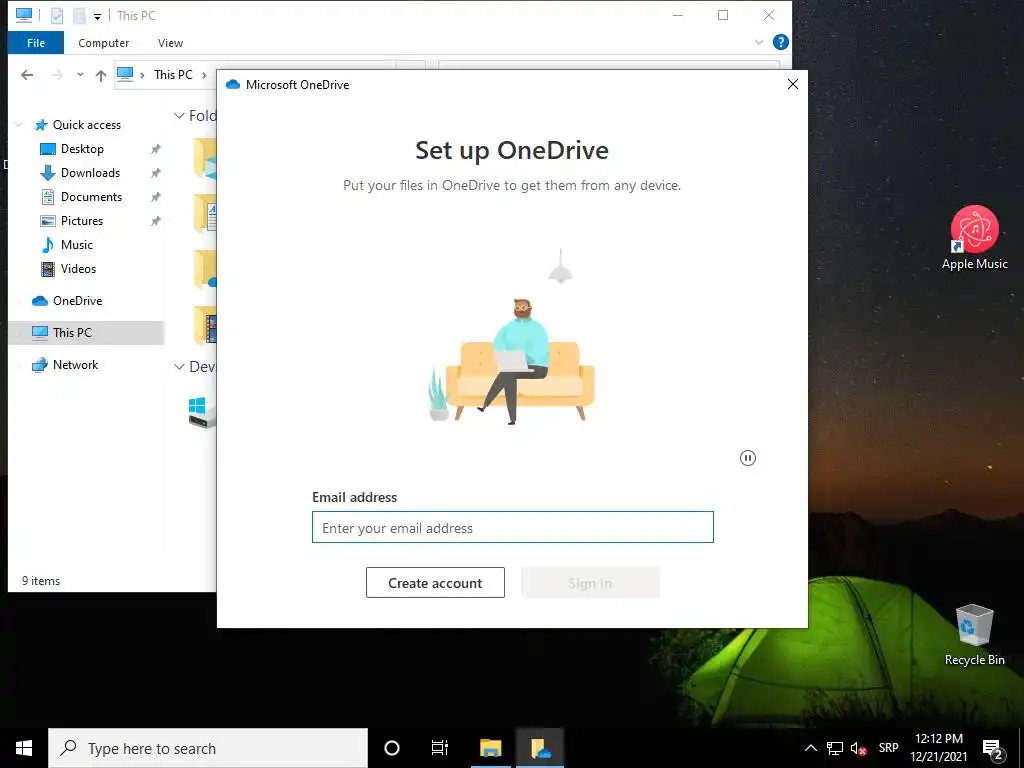Image resolution: width=1024 pixels, height=768 pixels.
Task: Open the File tab in File Explorer
Action: (x=36, y=42)
